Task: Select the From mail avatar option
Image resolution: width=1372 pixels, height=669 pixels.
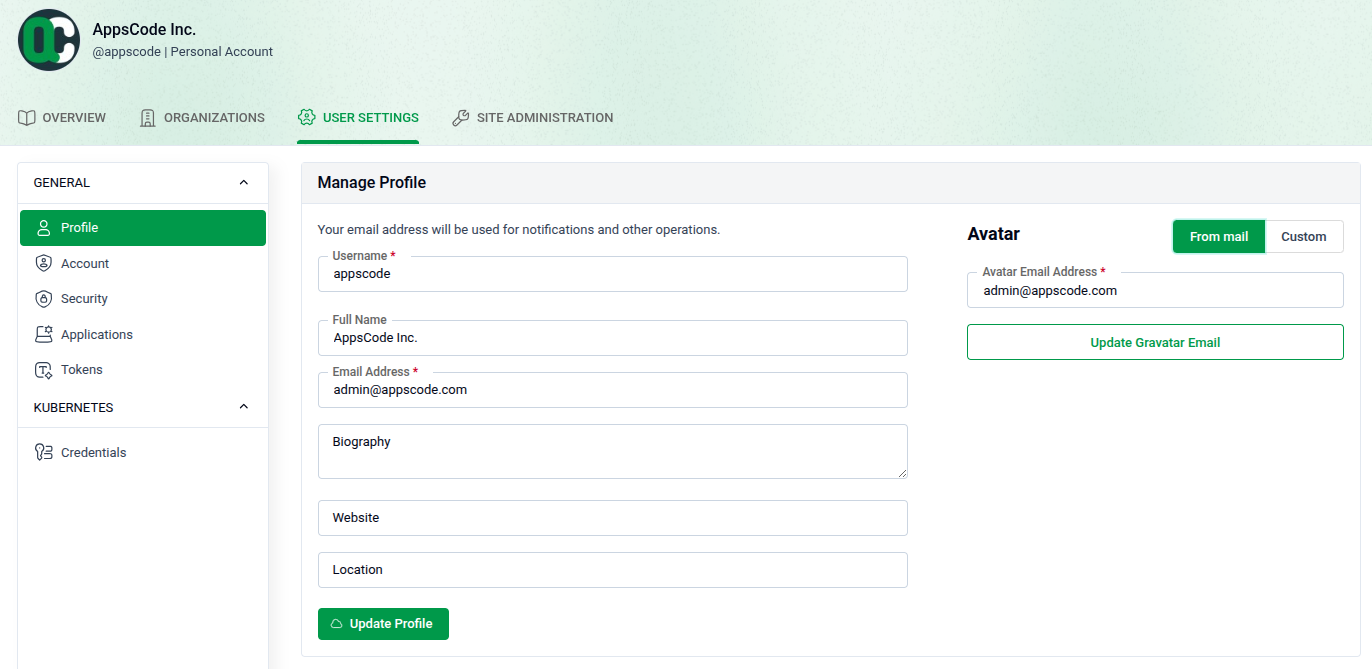Action: 1218,236
